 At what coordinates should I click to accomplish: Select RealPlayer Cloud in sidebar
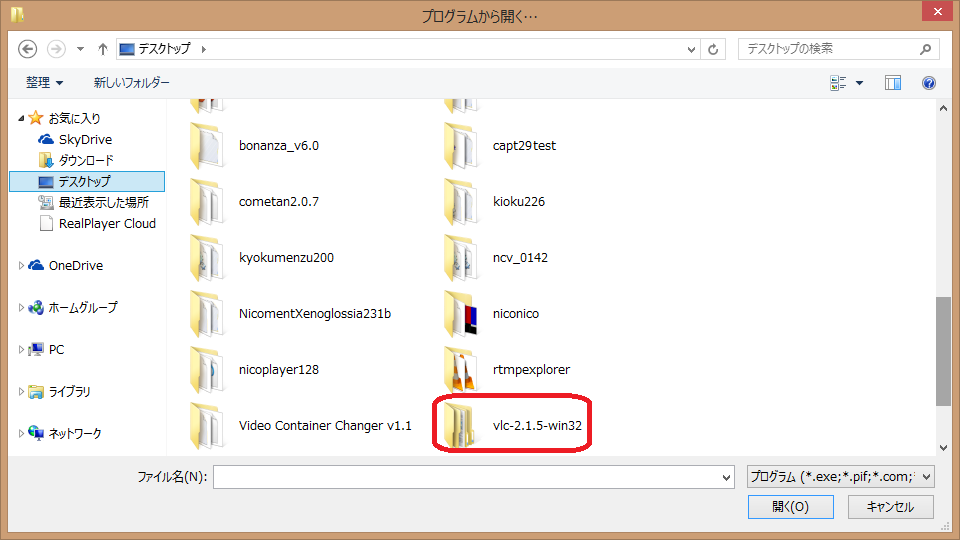(x=107, y=223)
